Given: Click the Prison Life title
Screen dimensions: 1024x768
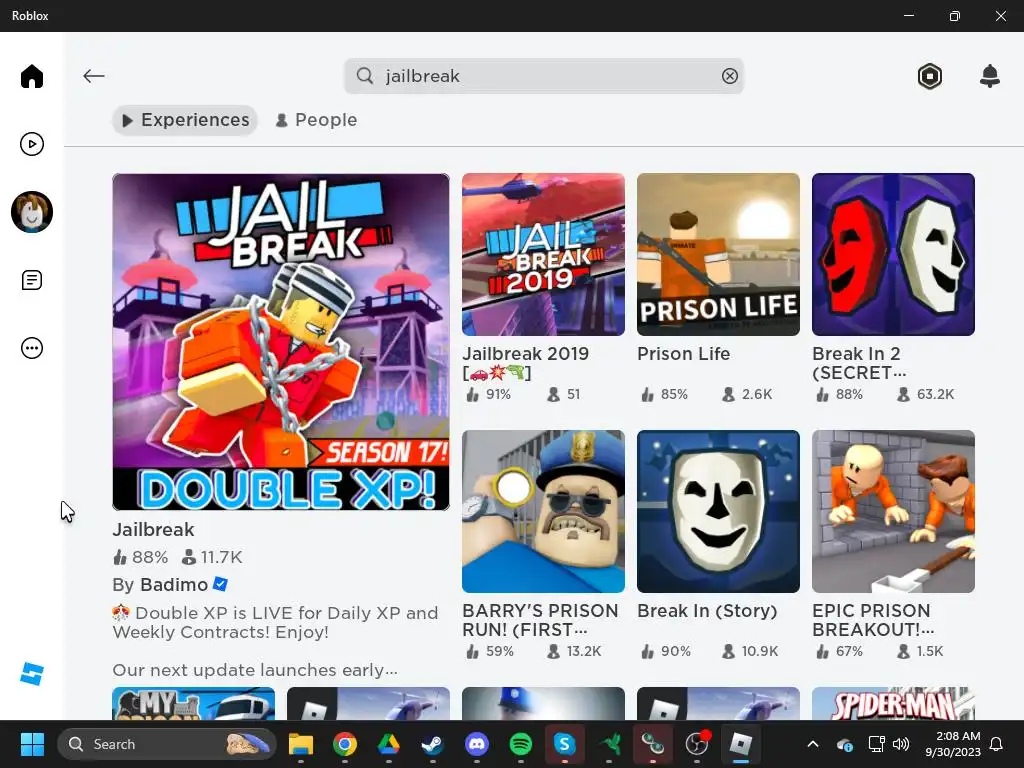Looking at the screenshot, I should 684,354.
